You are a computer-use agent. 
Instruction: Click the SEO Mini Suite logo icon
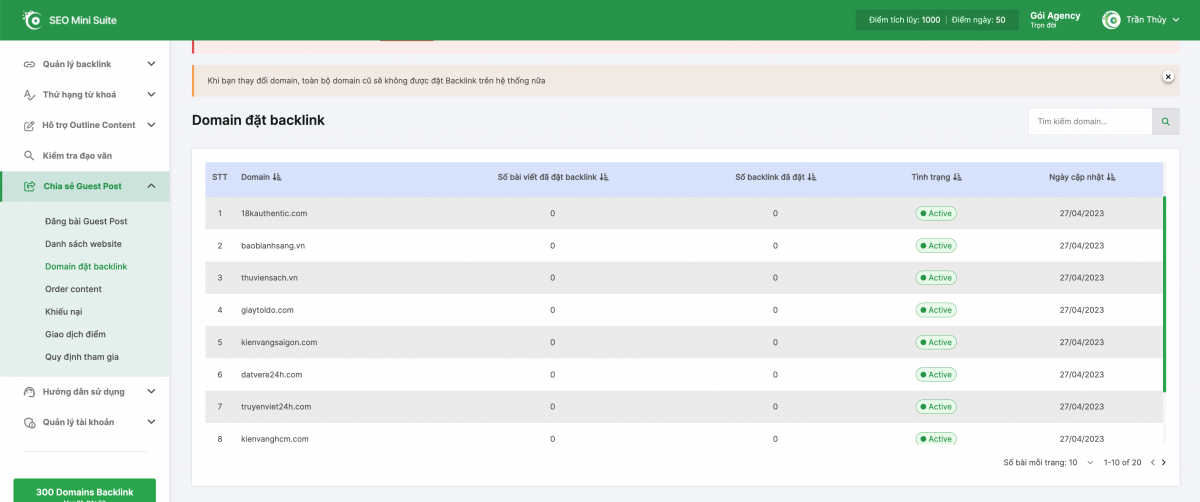[33, 20]
